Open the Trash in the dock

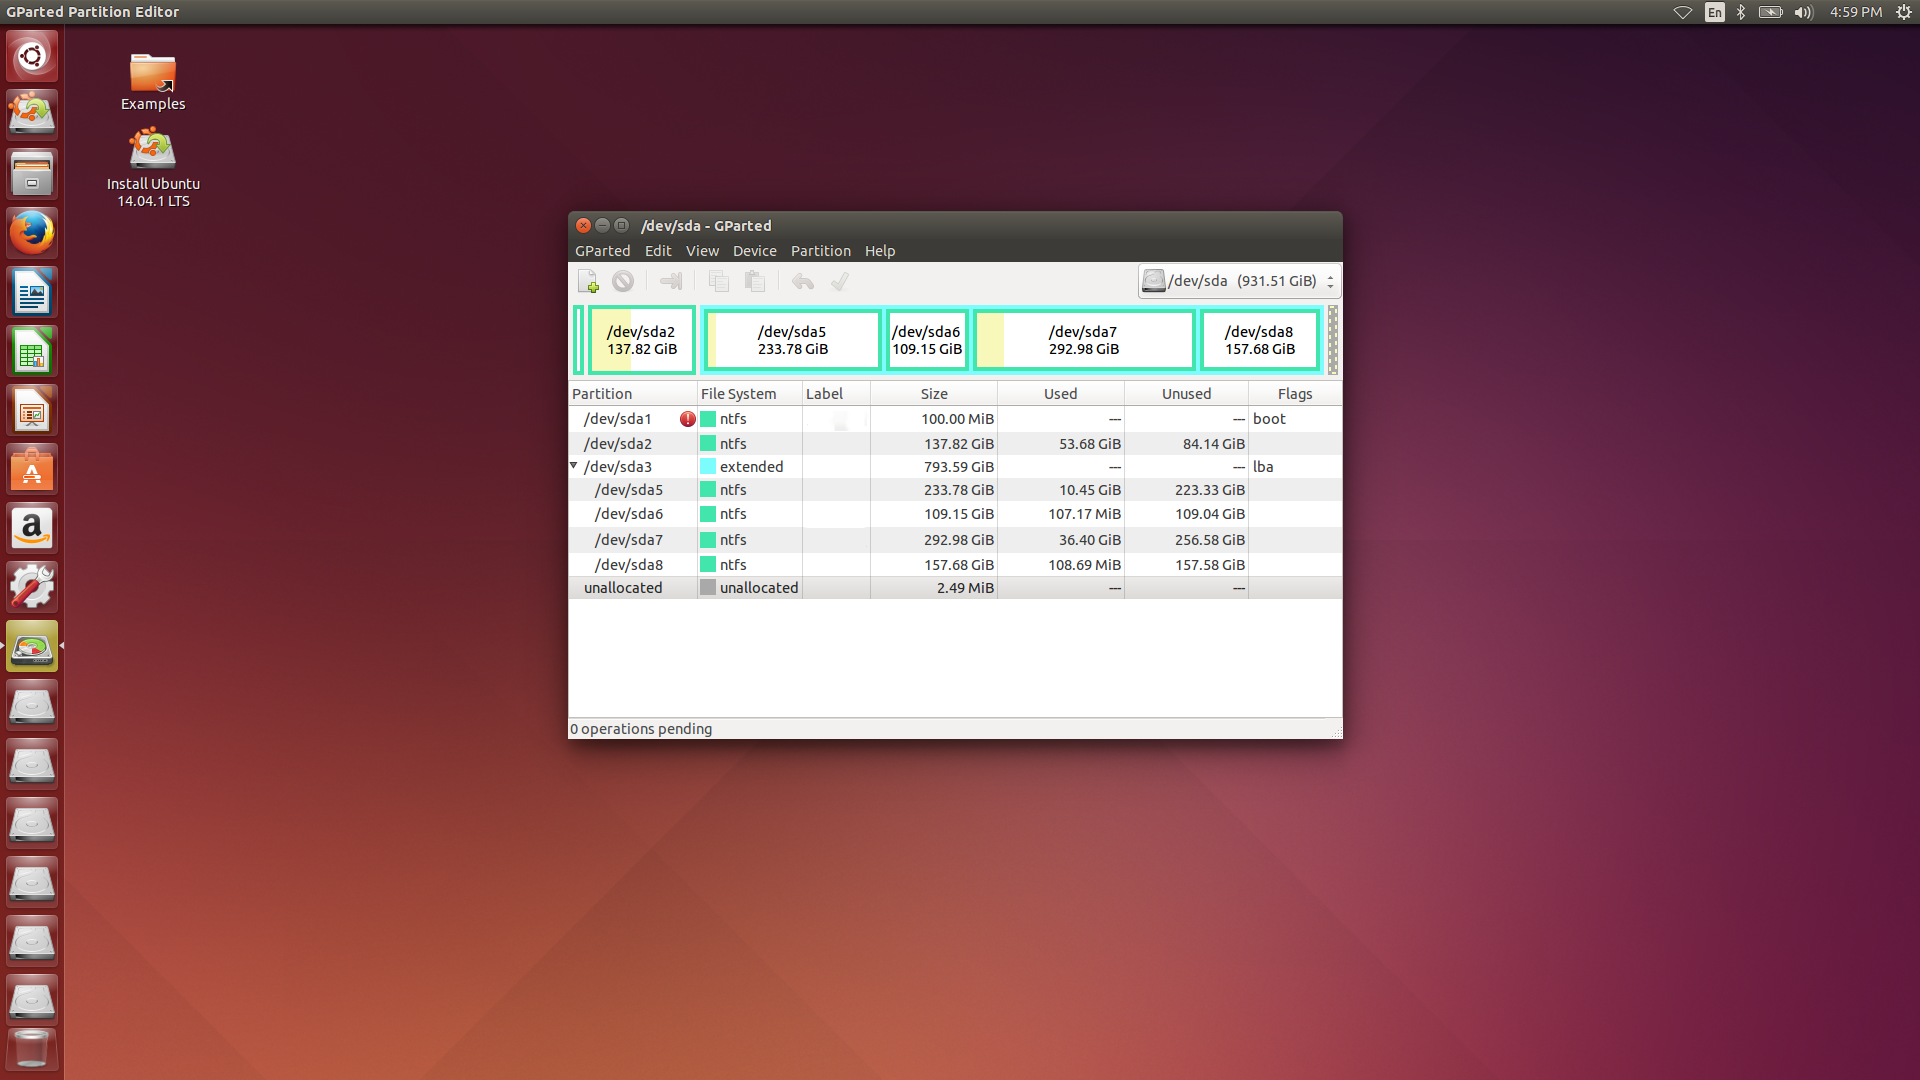pyautogui.click(x=32, y=1048)
